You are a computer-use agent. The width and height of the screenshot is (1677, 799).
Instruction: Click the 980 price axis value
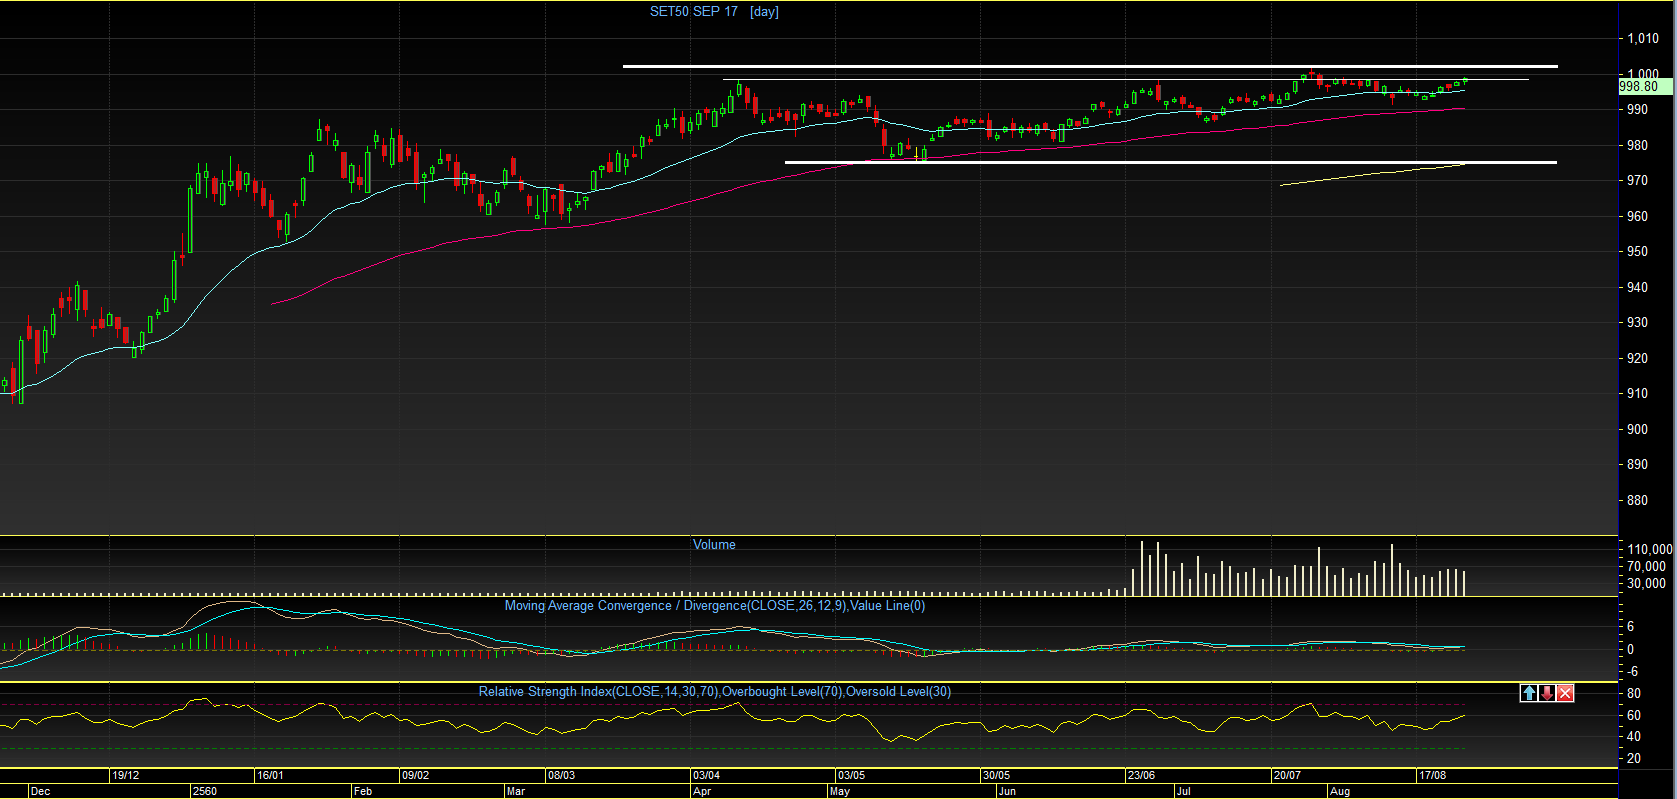pos(1637,146)
